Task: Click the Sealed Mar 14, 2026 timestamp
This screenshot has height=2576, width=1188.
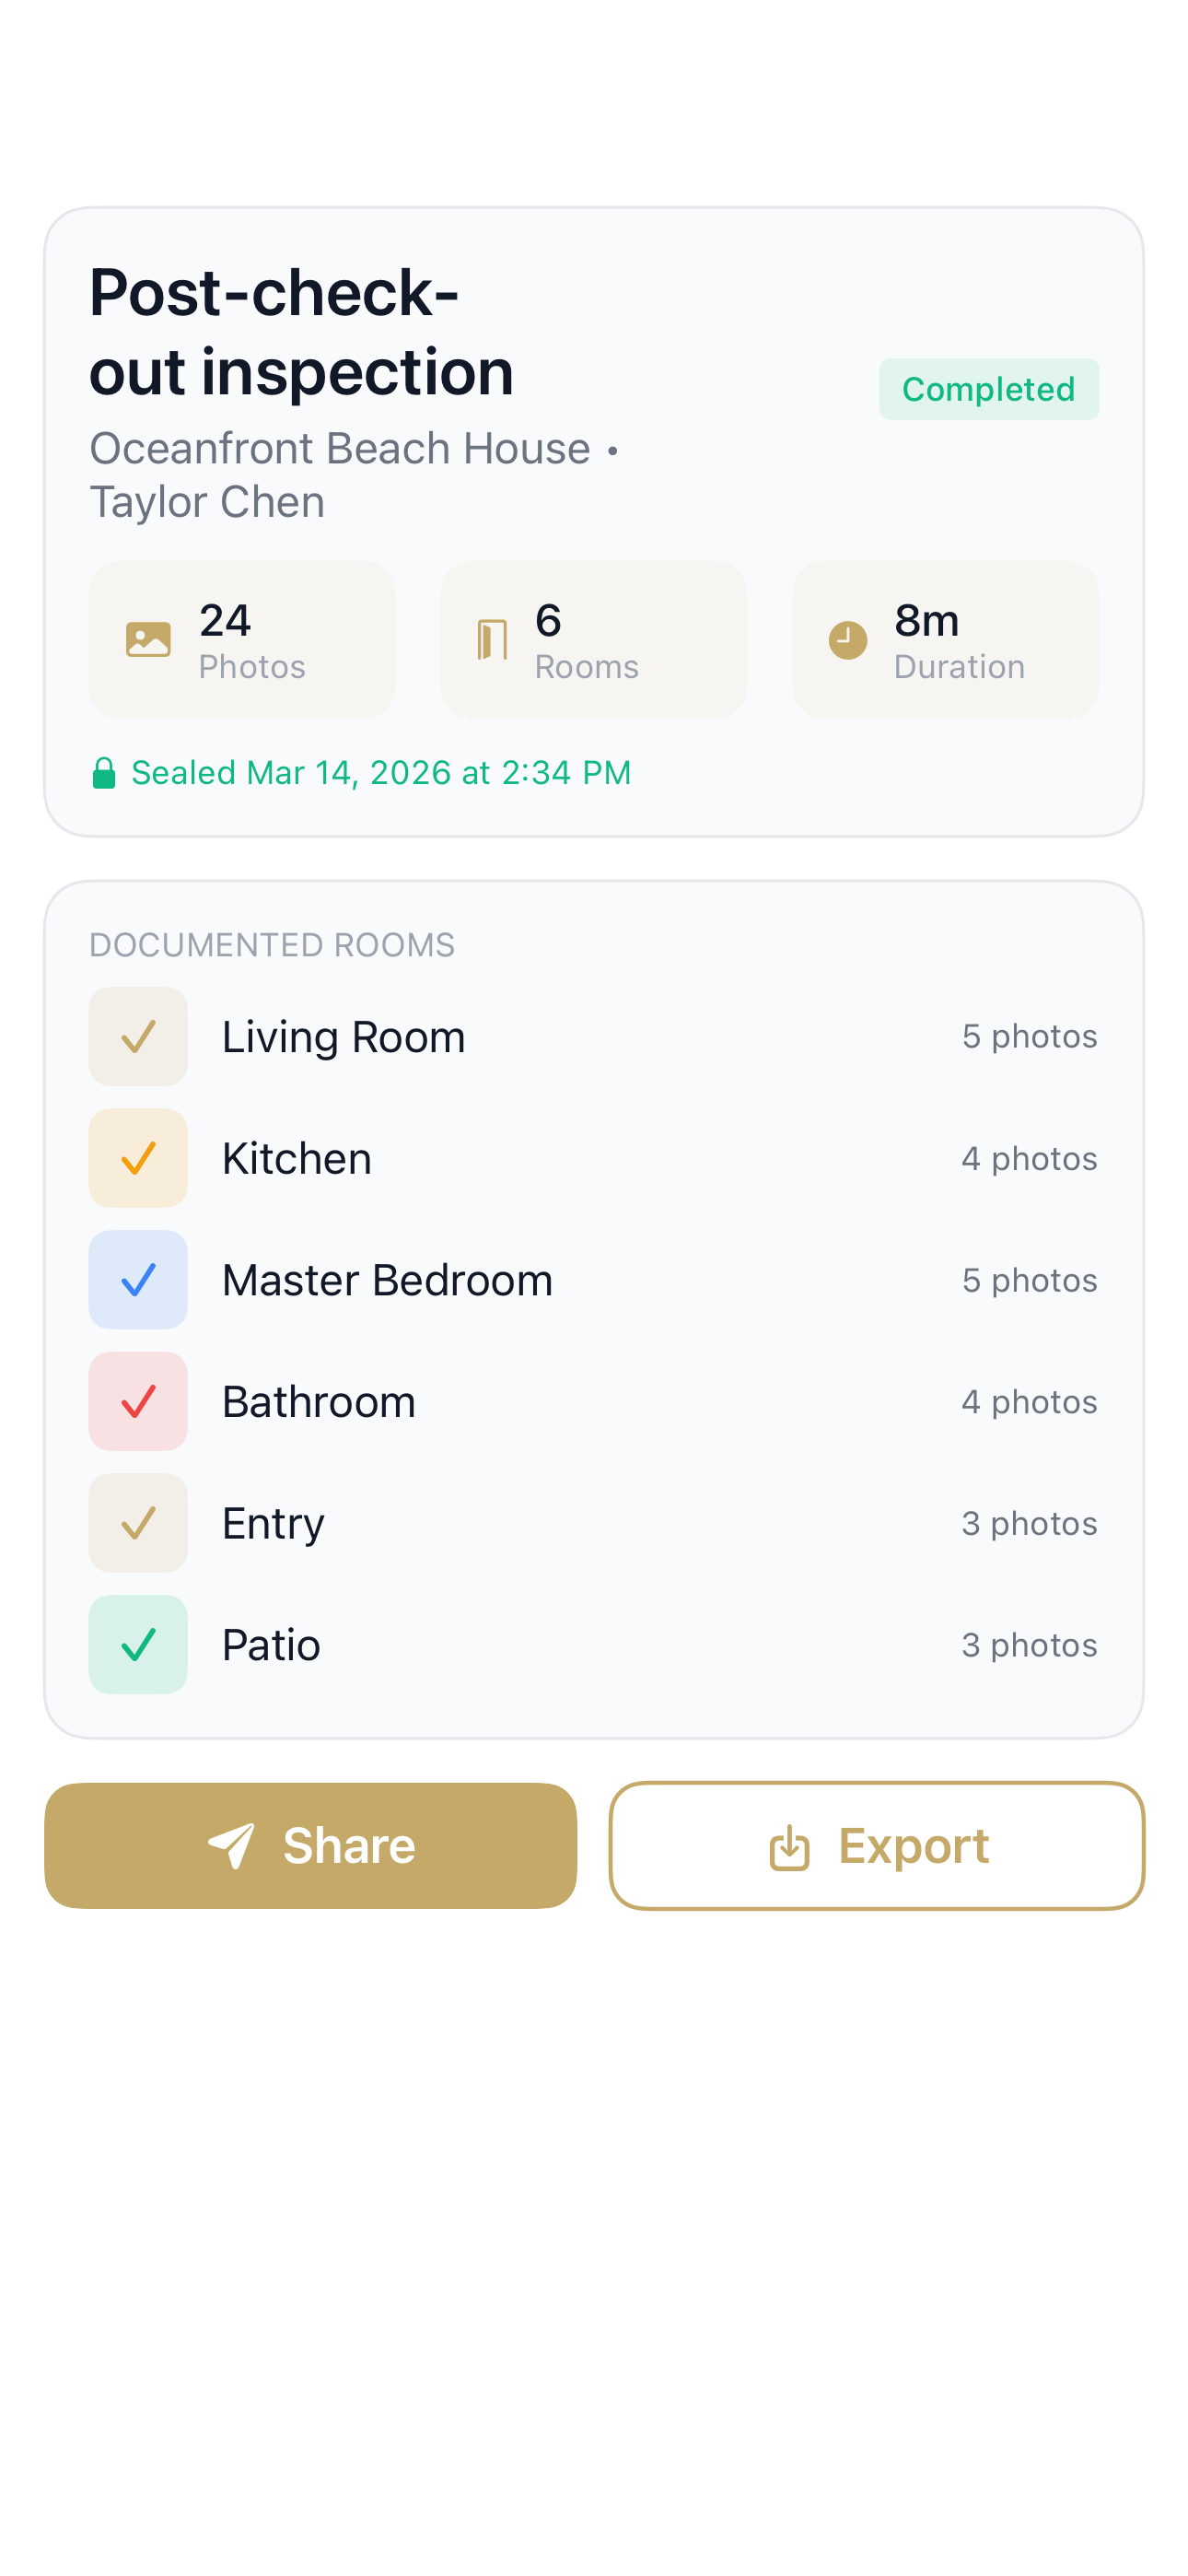Action: (x=381, y=773)
